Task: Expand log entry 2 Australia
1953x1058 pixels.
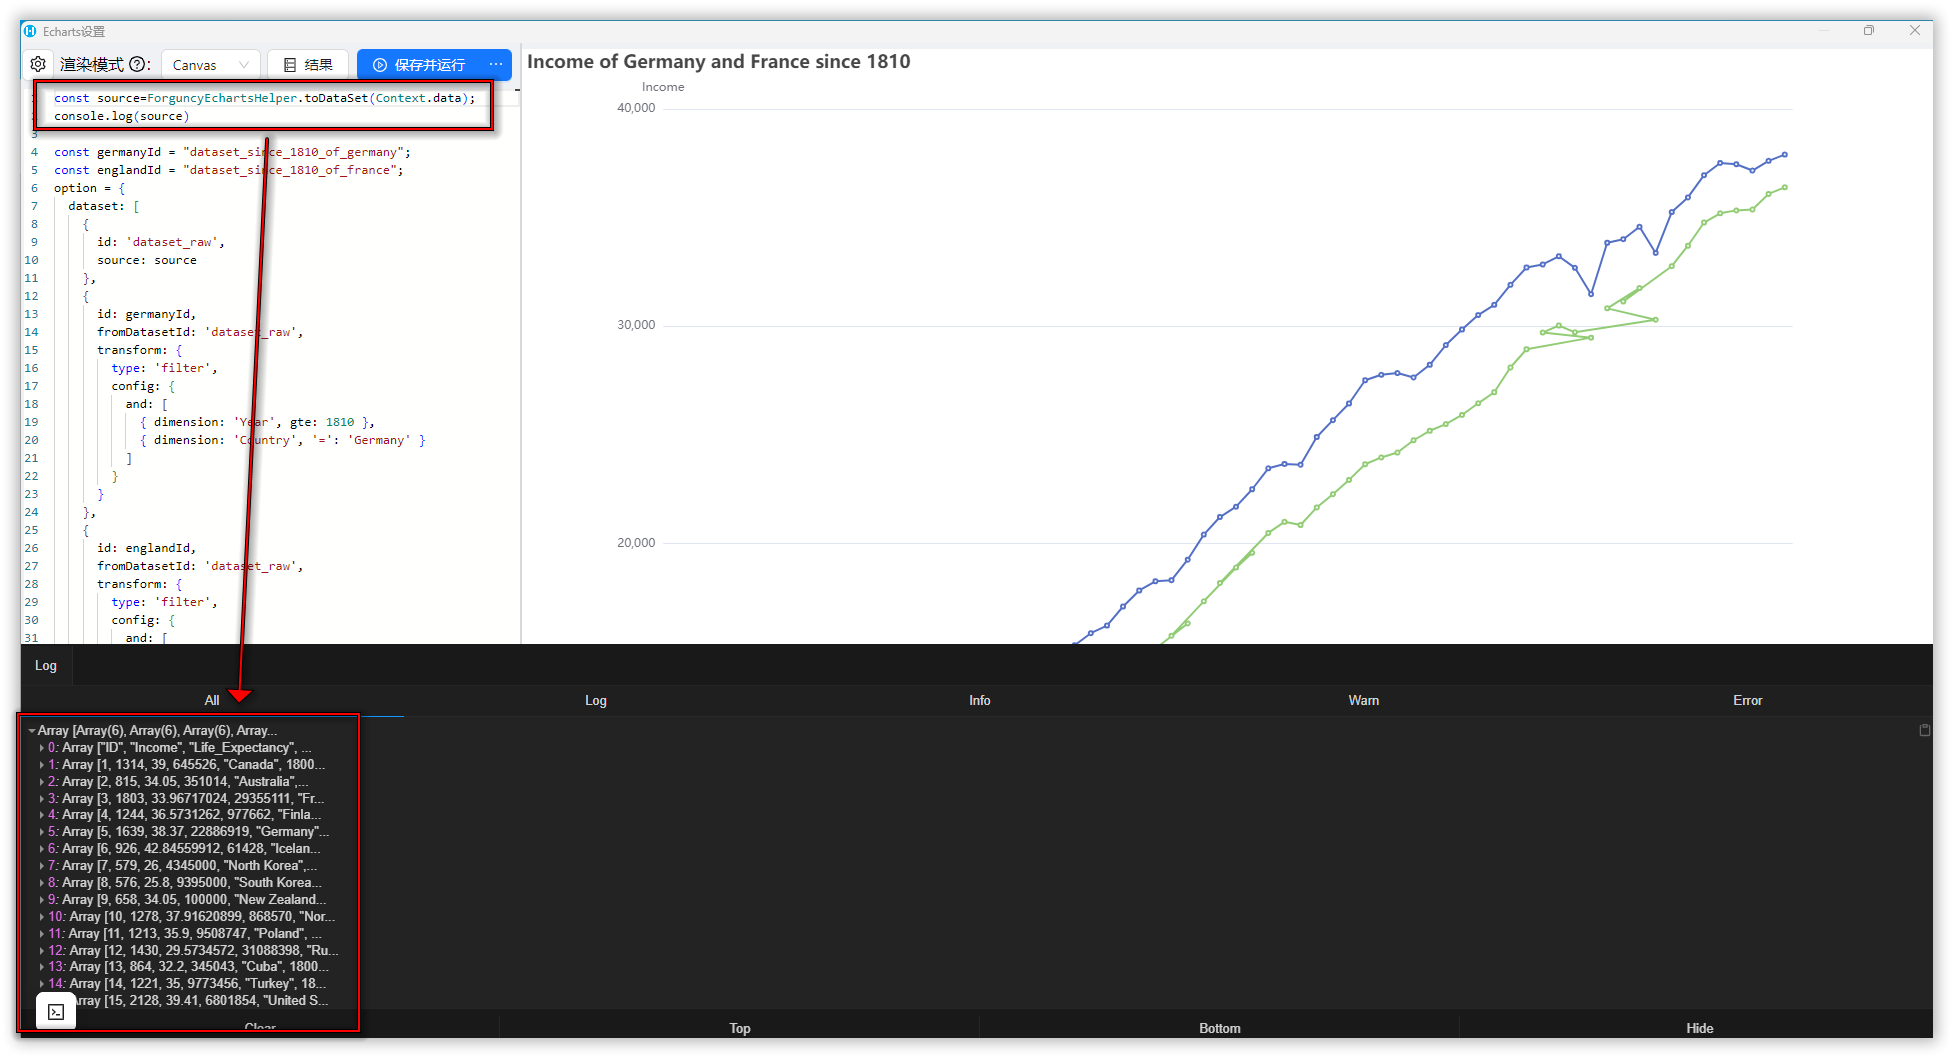Action: pos(42,782)
